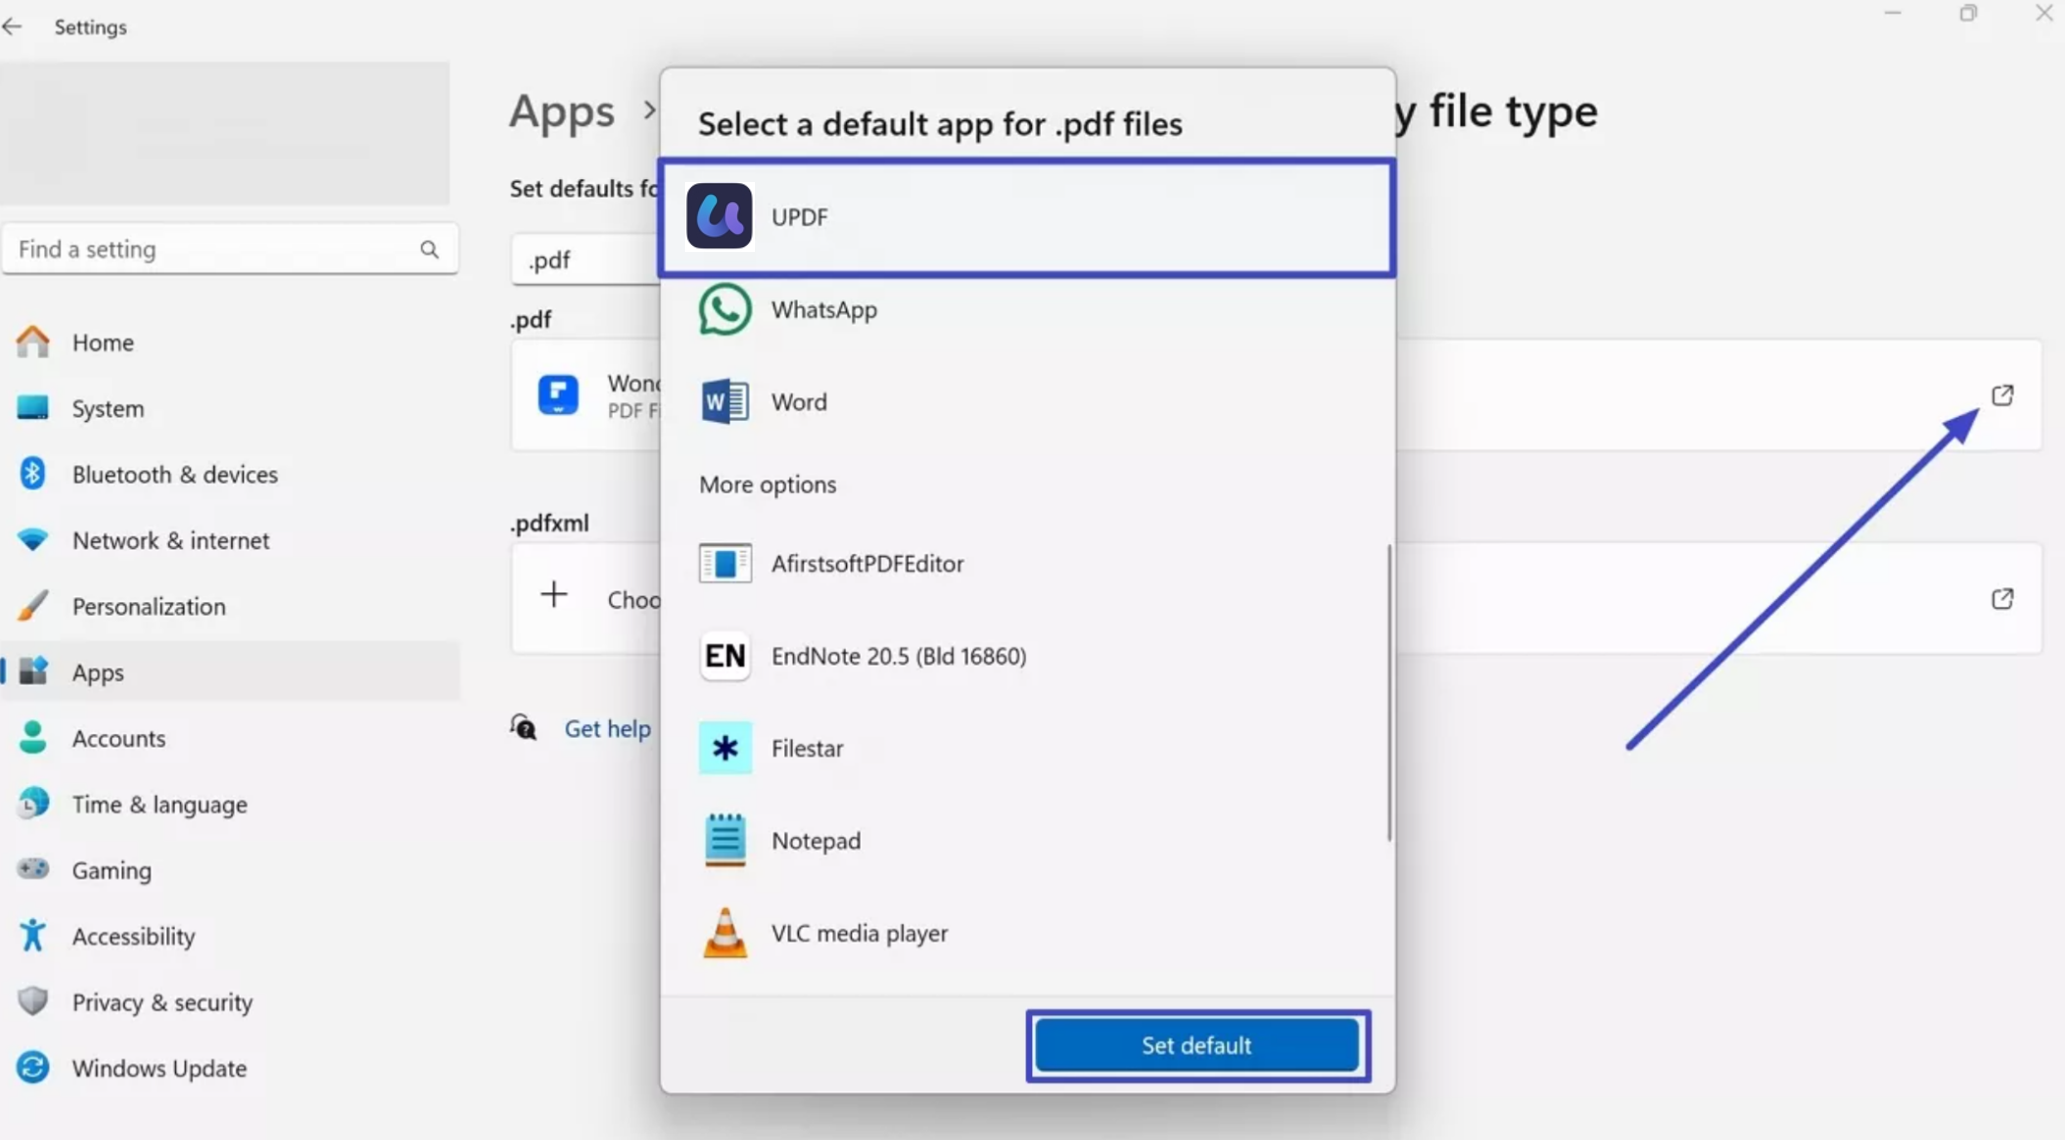Select the Word label text
The width and height of the screenshot is (2065, 1140).
(799, 402)
